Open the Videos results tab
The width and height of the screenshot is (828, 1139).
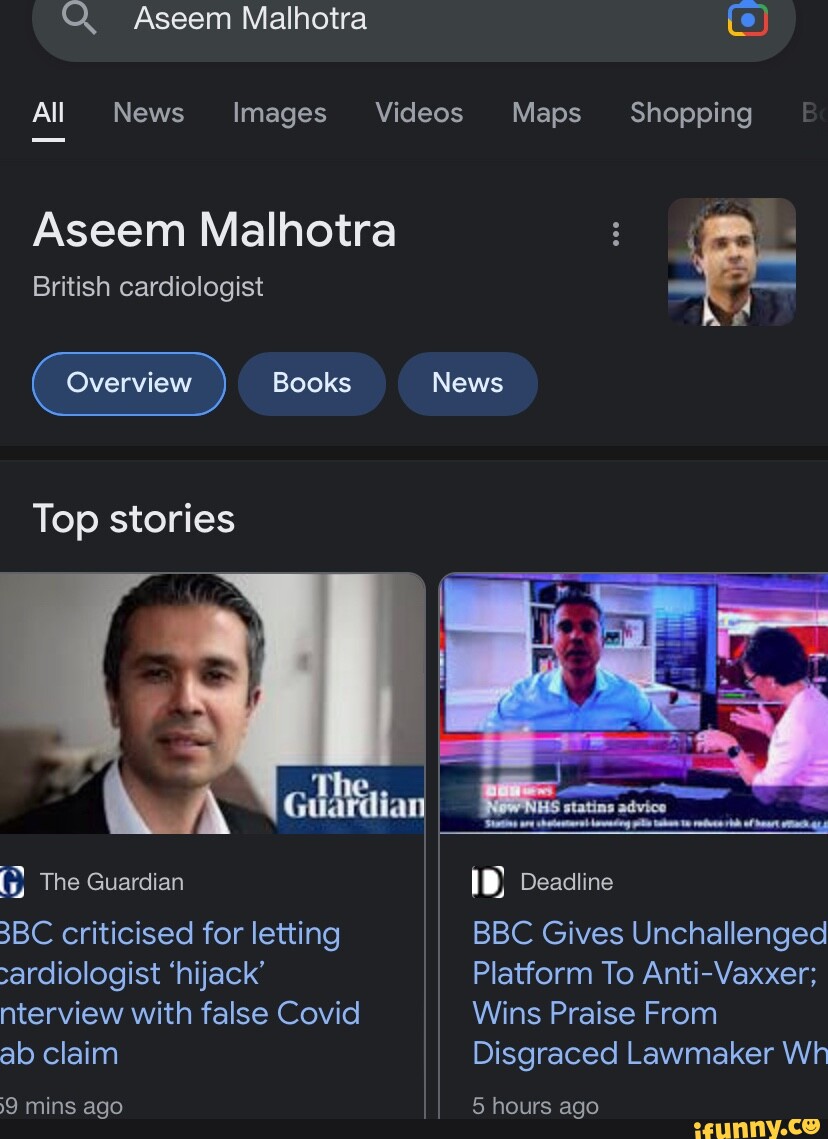coord(419,113)
